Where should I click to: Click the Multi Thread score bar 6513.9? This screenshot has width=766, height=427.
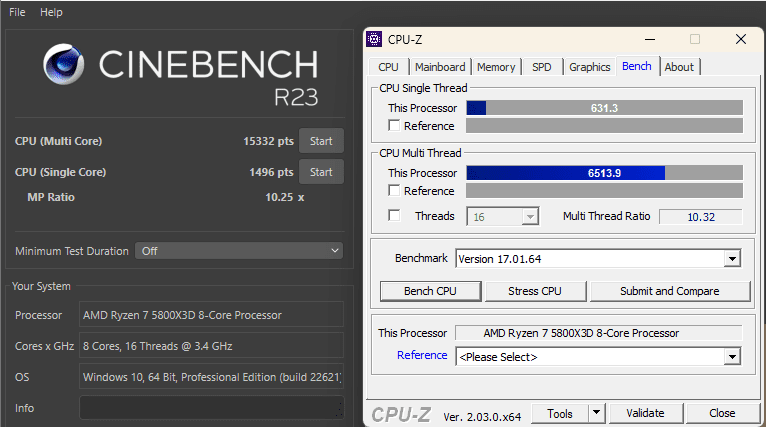(604, 172)
